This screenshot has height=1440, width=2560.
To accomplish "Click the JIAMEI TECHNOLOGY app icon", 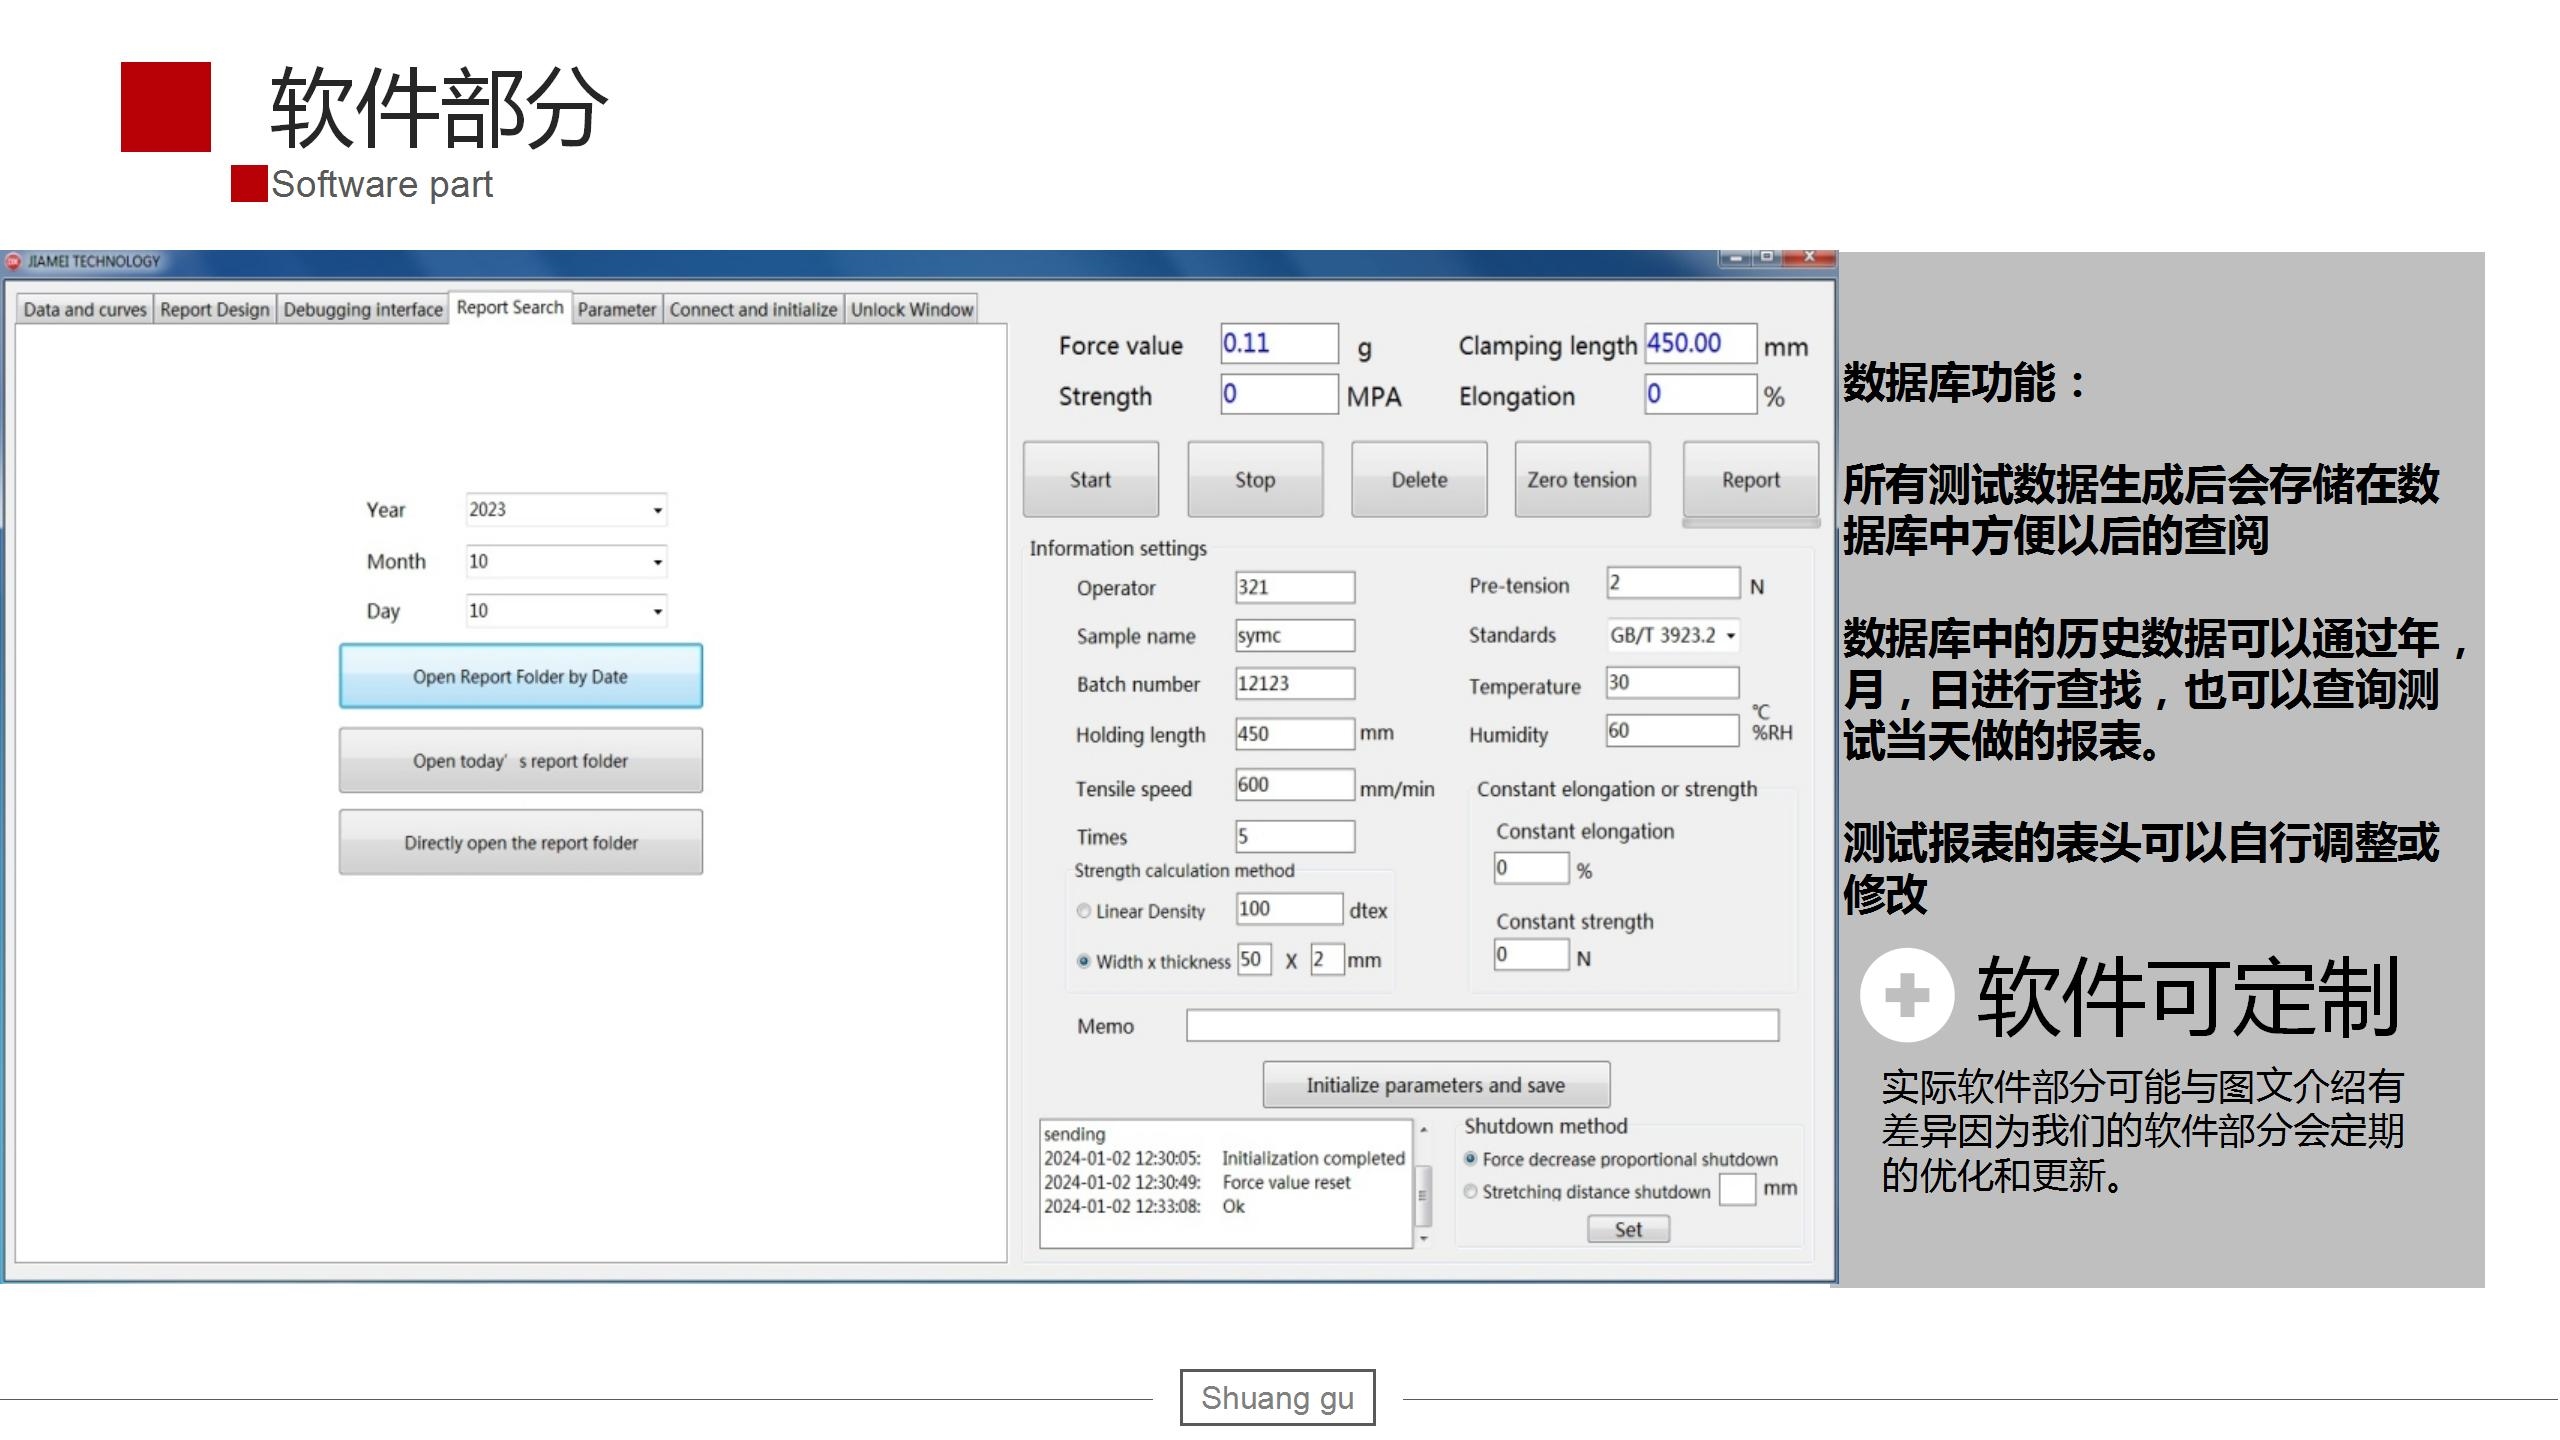I will pyautogui.click(x=13, y=262).
